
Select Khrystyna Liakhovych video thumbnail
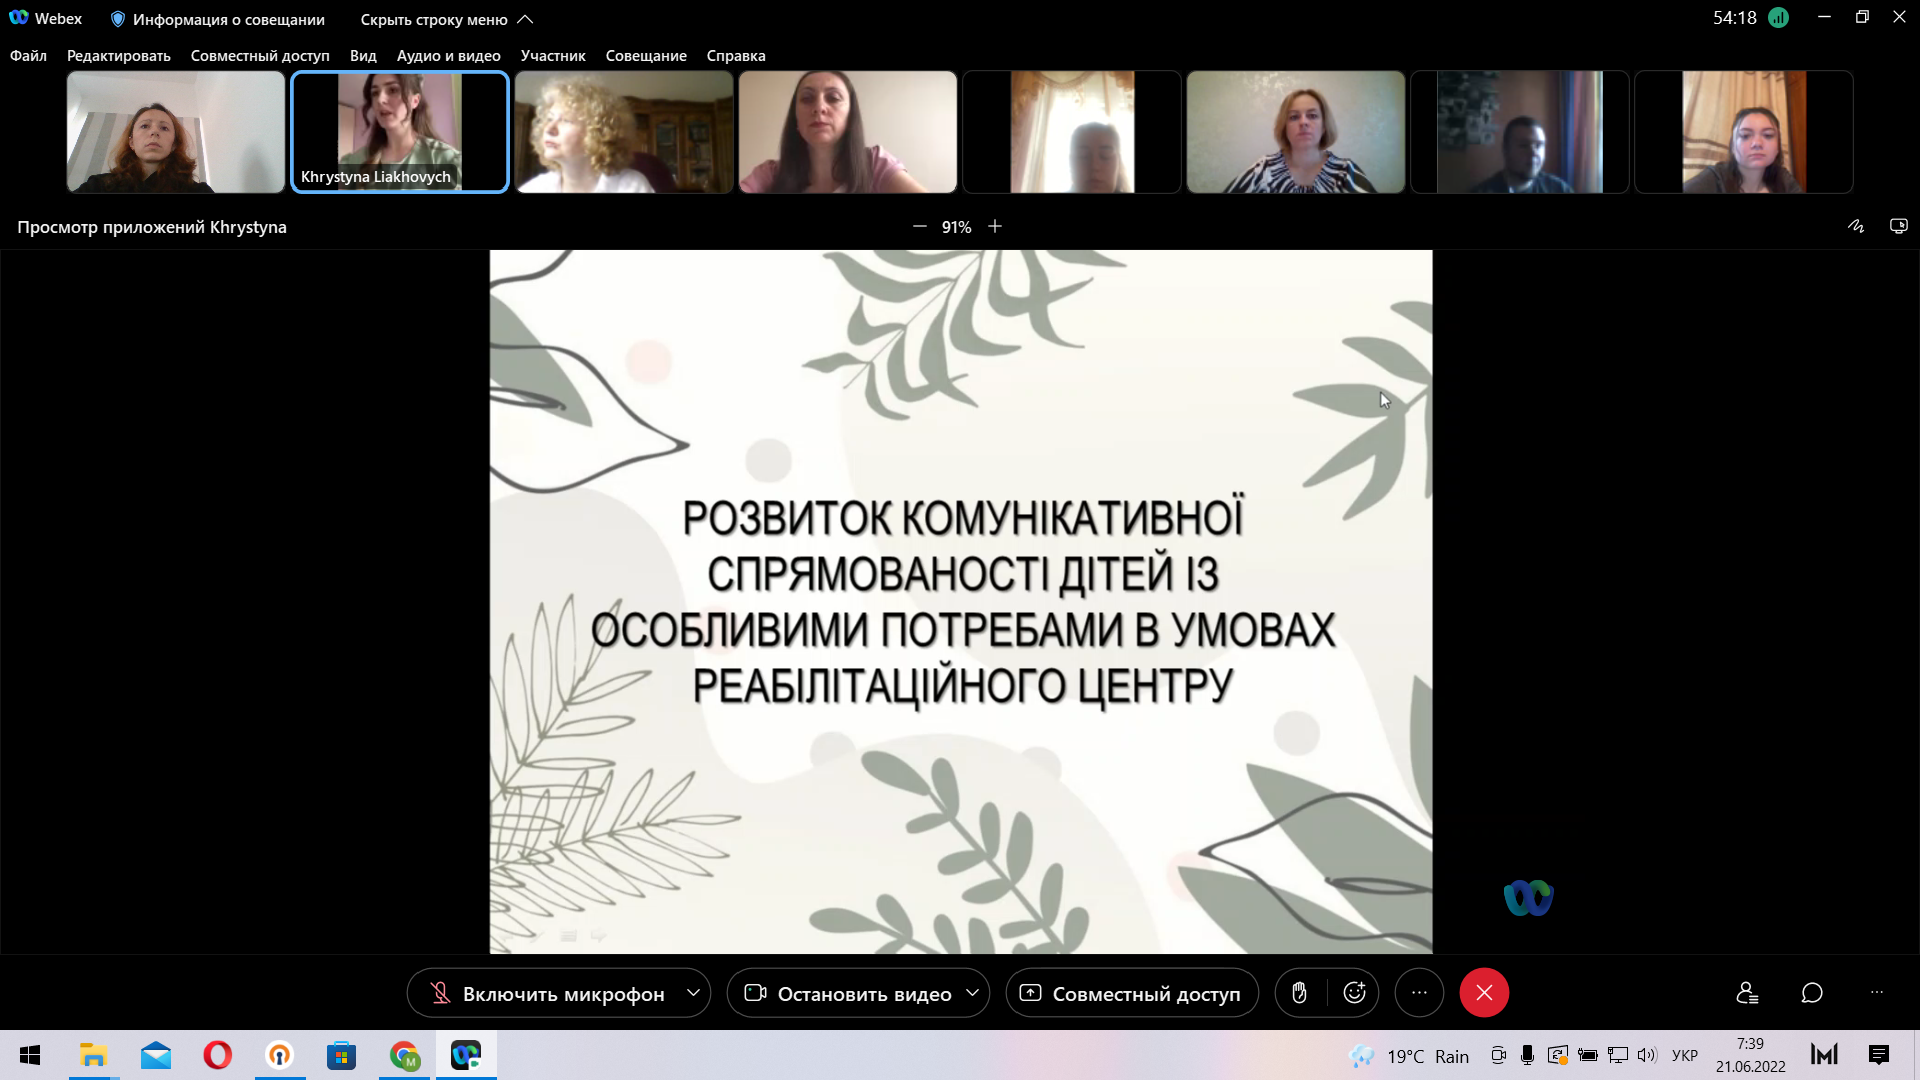coord(400,132)
